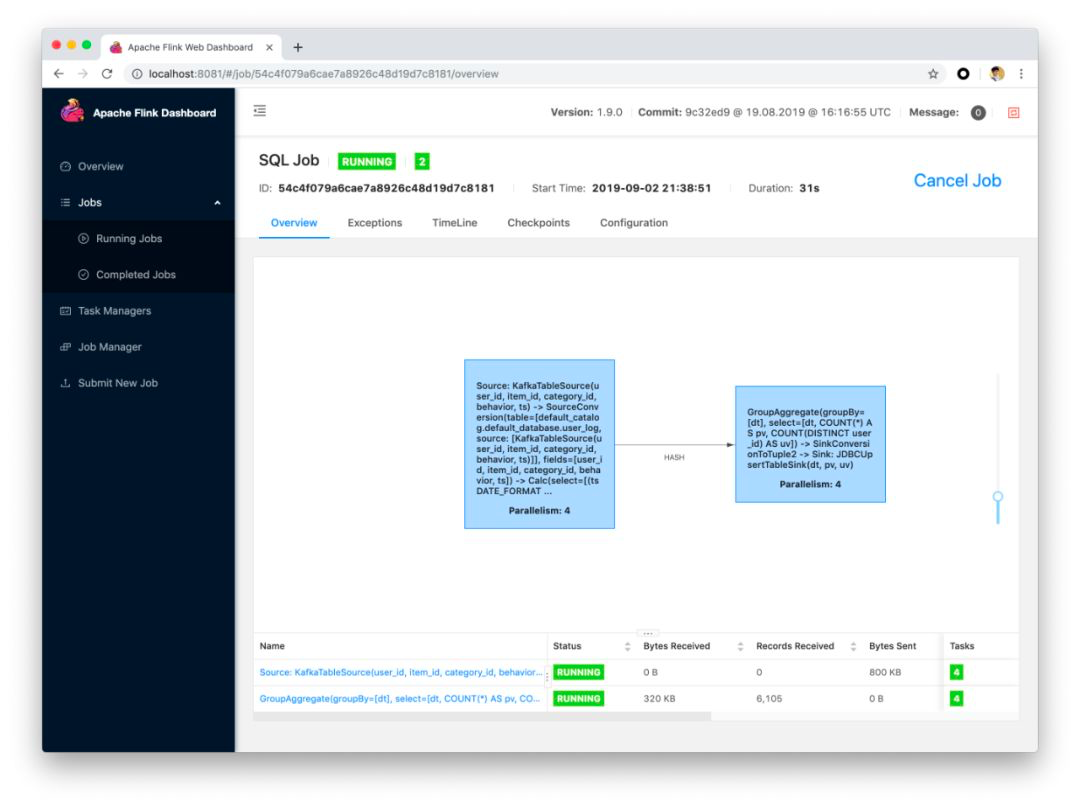The width and height of the screenshot is (1080, 807).
Task: Sort table by Records Received column
Action: click(853, 646)
